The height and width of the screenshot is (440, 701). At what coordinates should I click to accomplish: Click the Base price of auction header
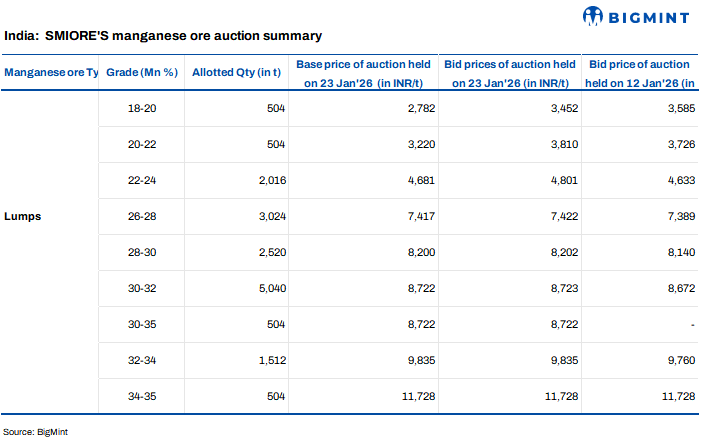(x=362, y=72)
